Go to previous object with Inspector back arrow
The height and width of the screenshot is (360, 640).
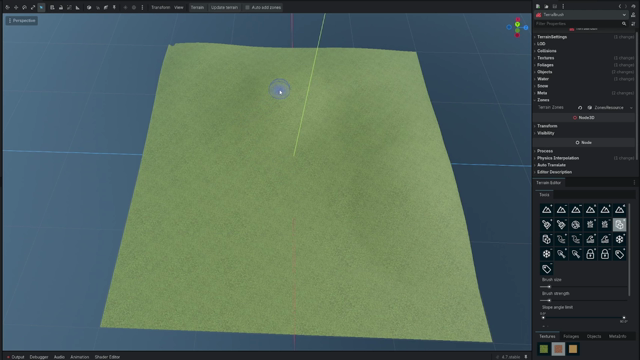[x=620, y=6]
